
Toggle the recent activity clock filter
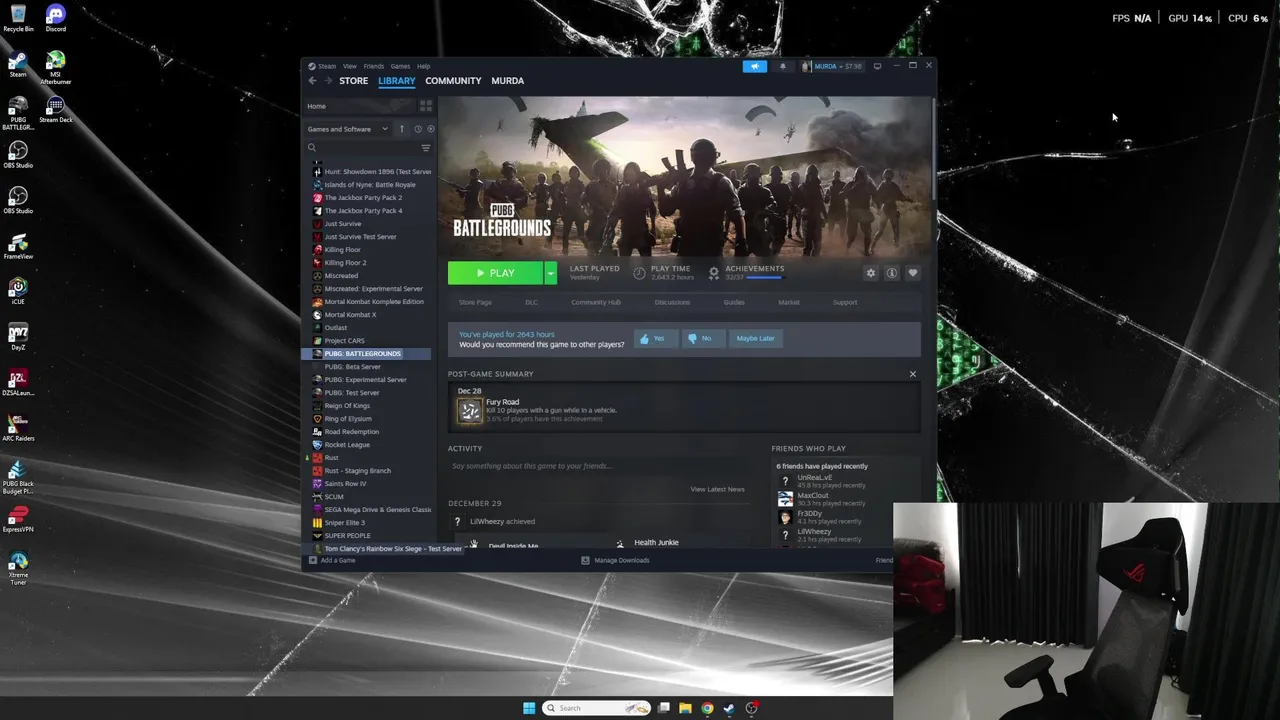[x=417, y=129]
